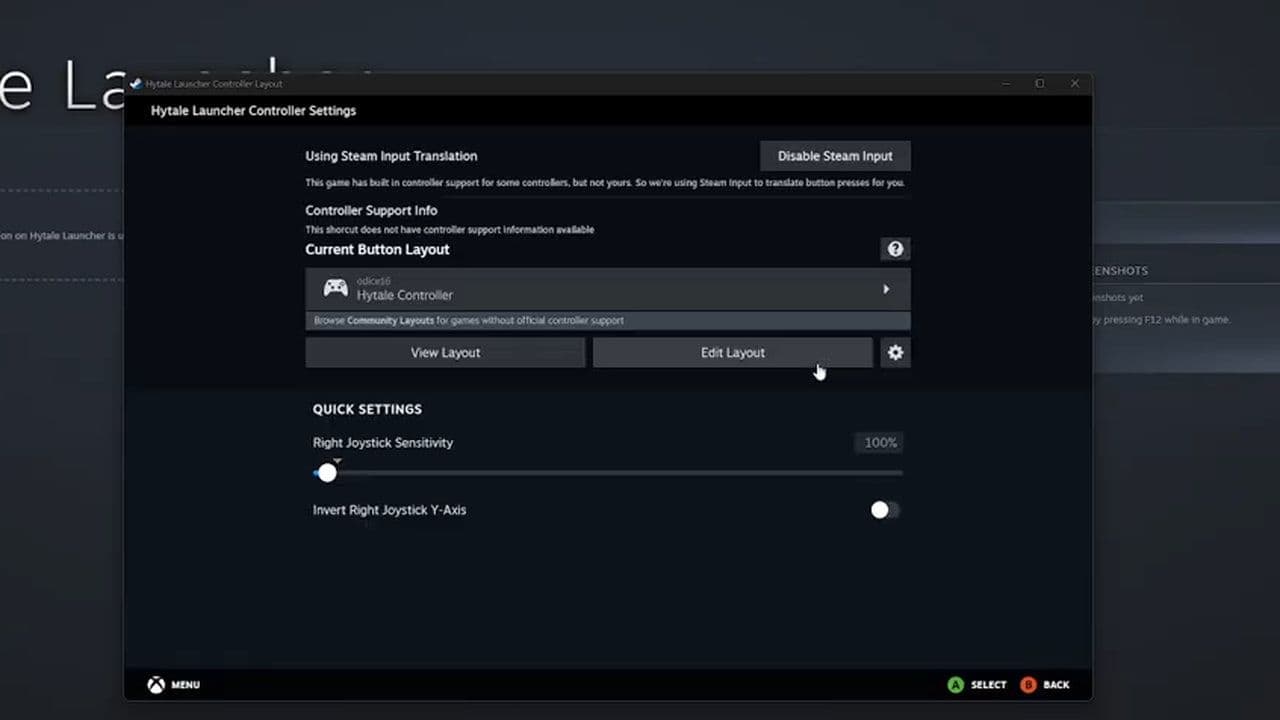Click the 100% sensitivity value field
This screenshot has width=1280, height=720.
(x=879, y=443)
